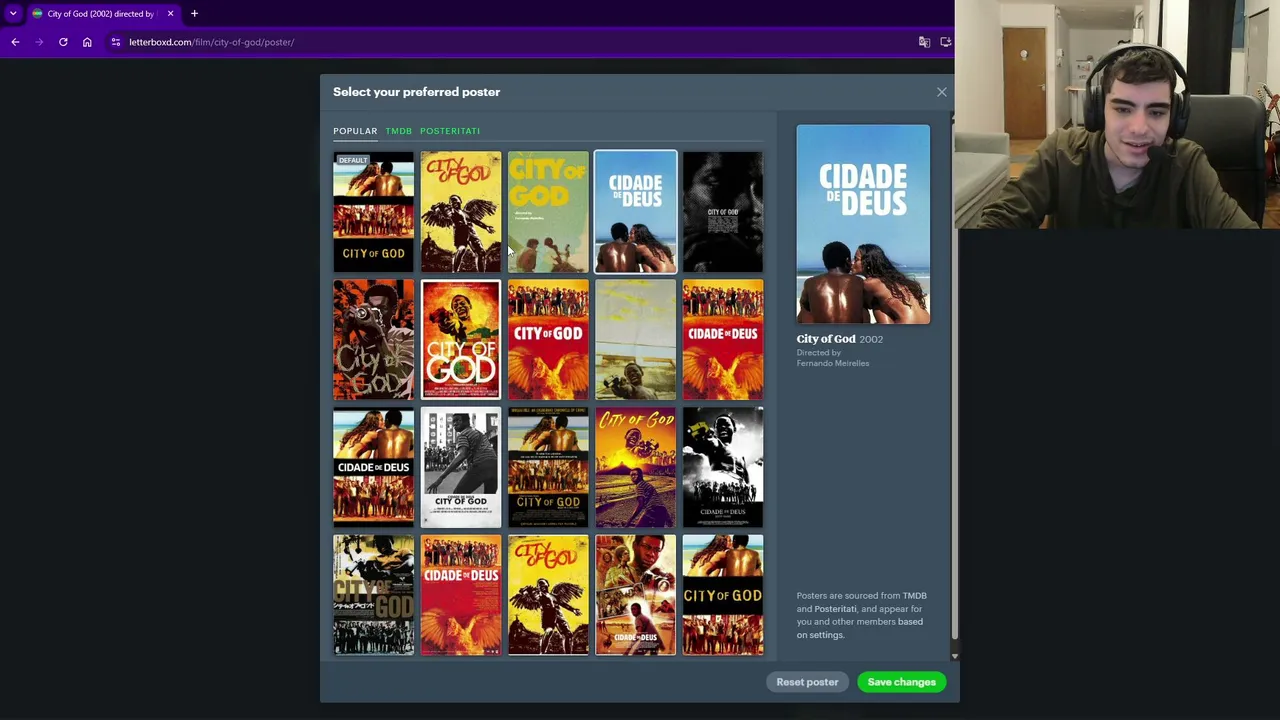Pick the faded untitled poster of a boy with a camera
Image resolution: width=1280 pixels, height=720 pixels.
tap(635, 340)
